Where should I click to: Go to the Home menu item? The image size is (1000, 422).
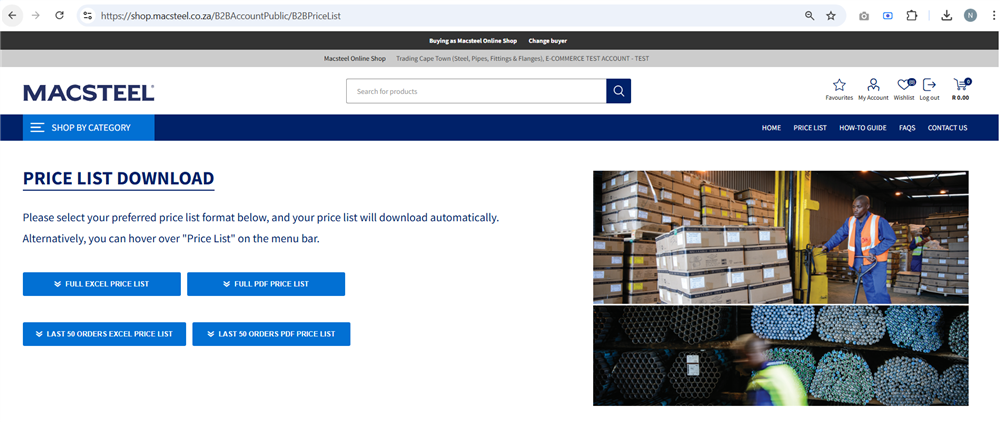tap(771, 127)
